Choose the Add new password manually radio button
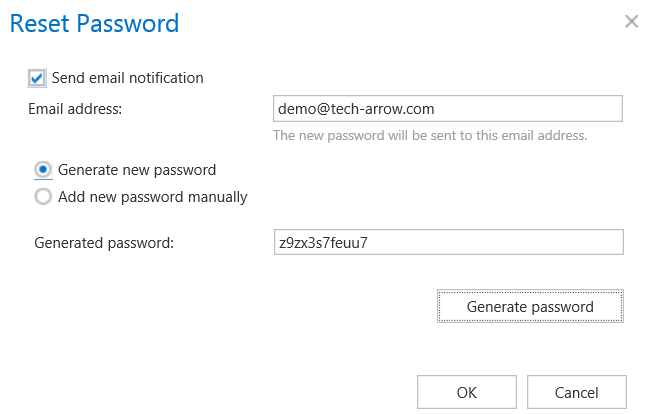The width and height of the screenshot is (646, 414). (43, 197)
